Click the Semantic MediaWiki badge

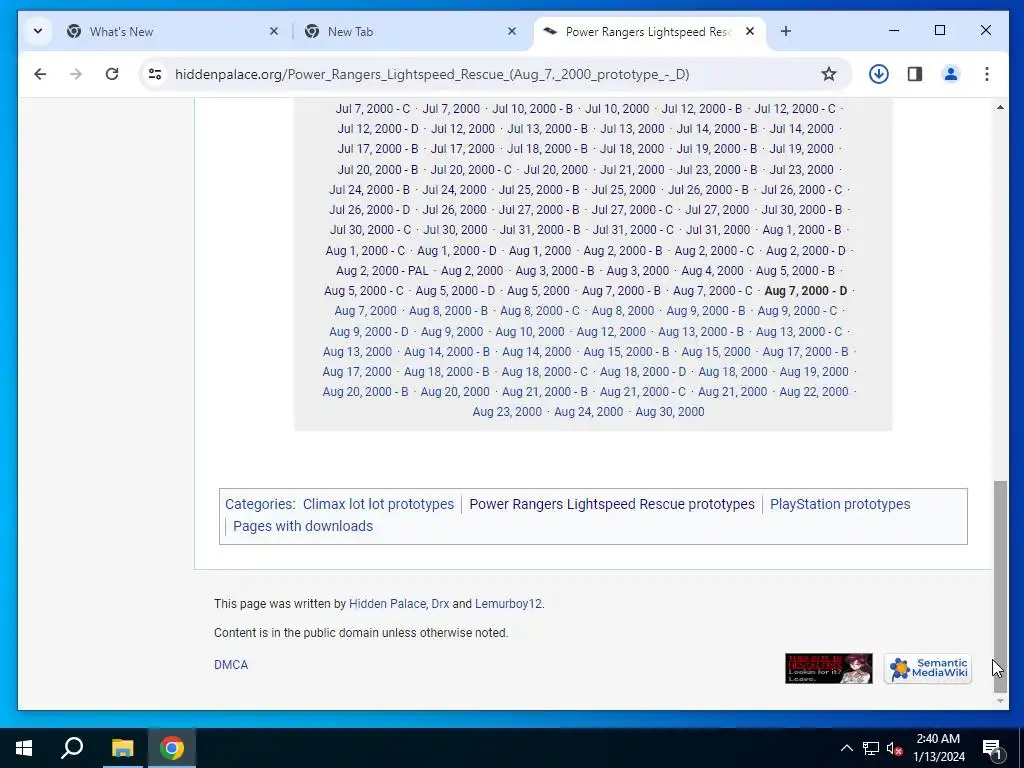tap(928, 668)
